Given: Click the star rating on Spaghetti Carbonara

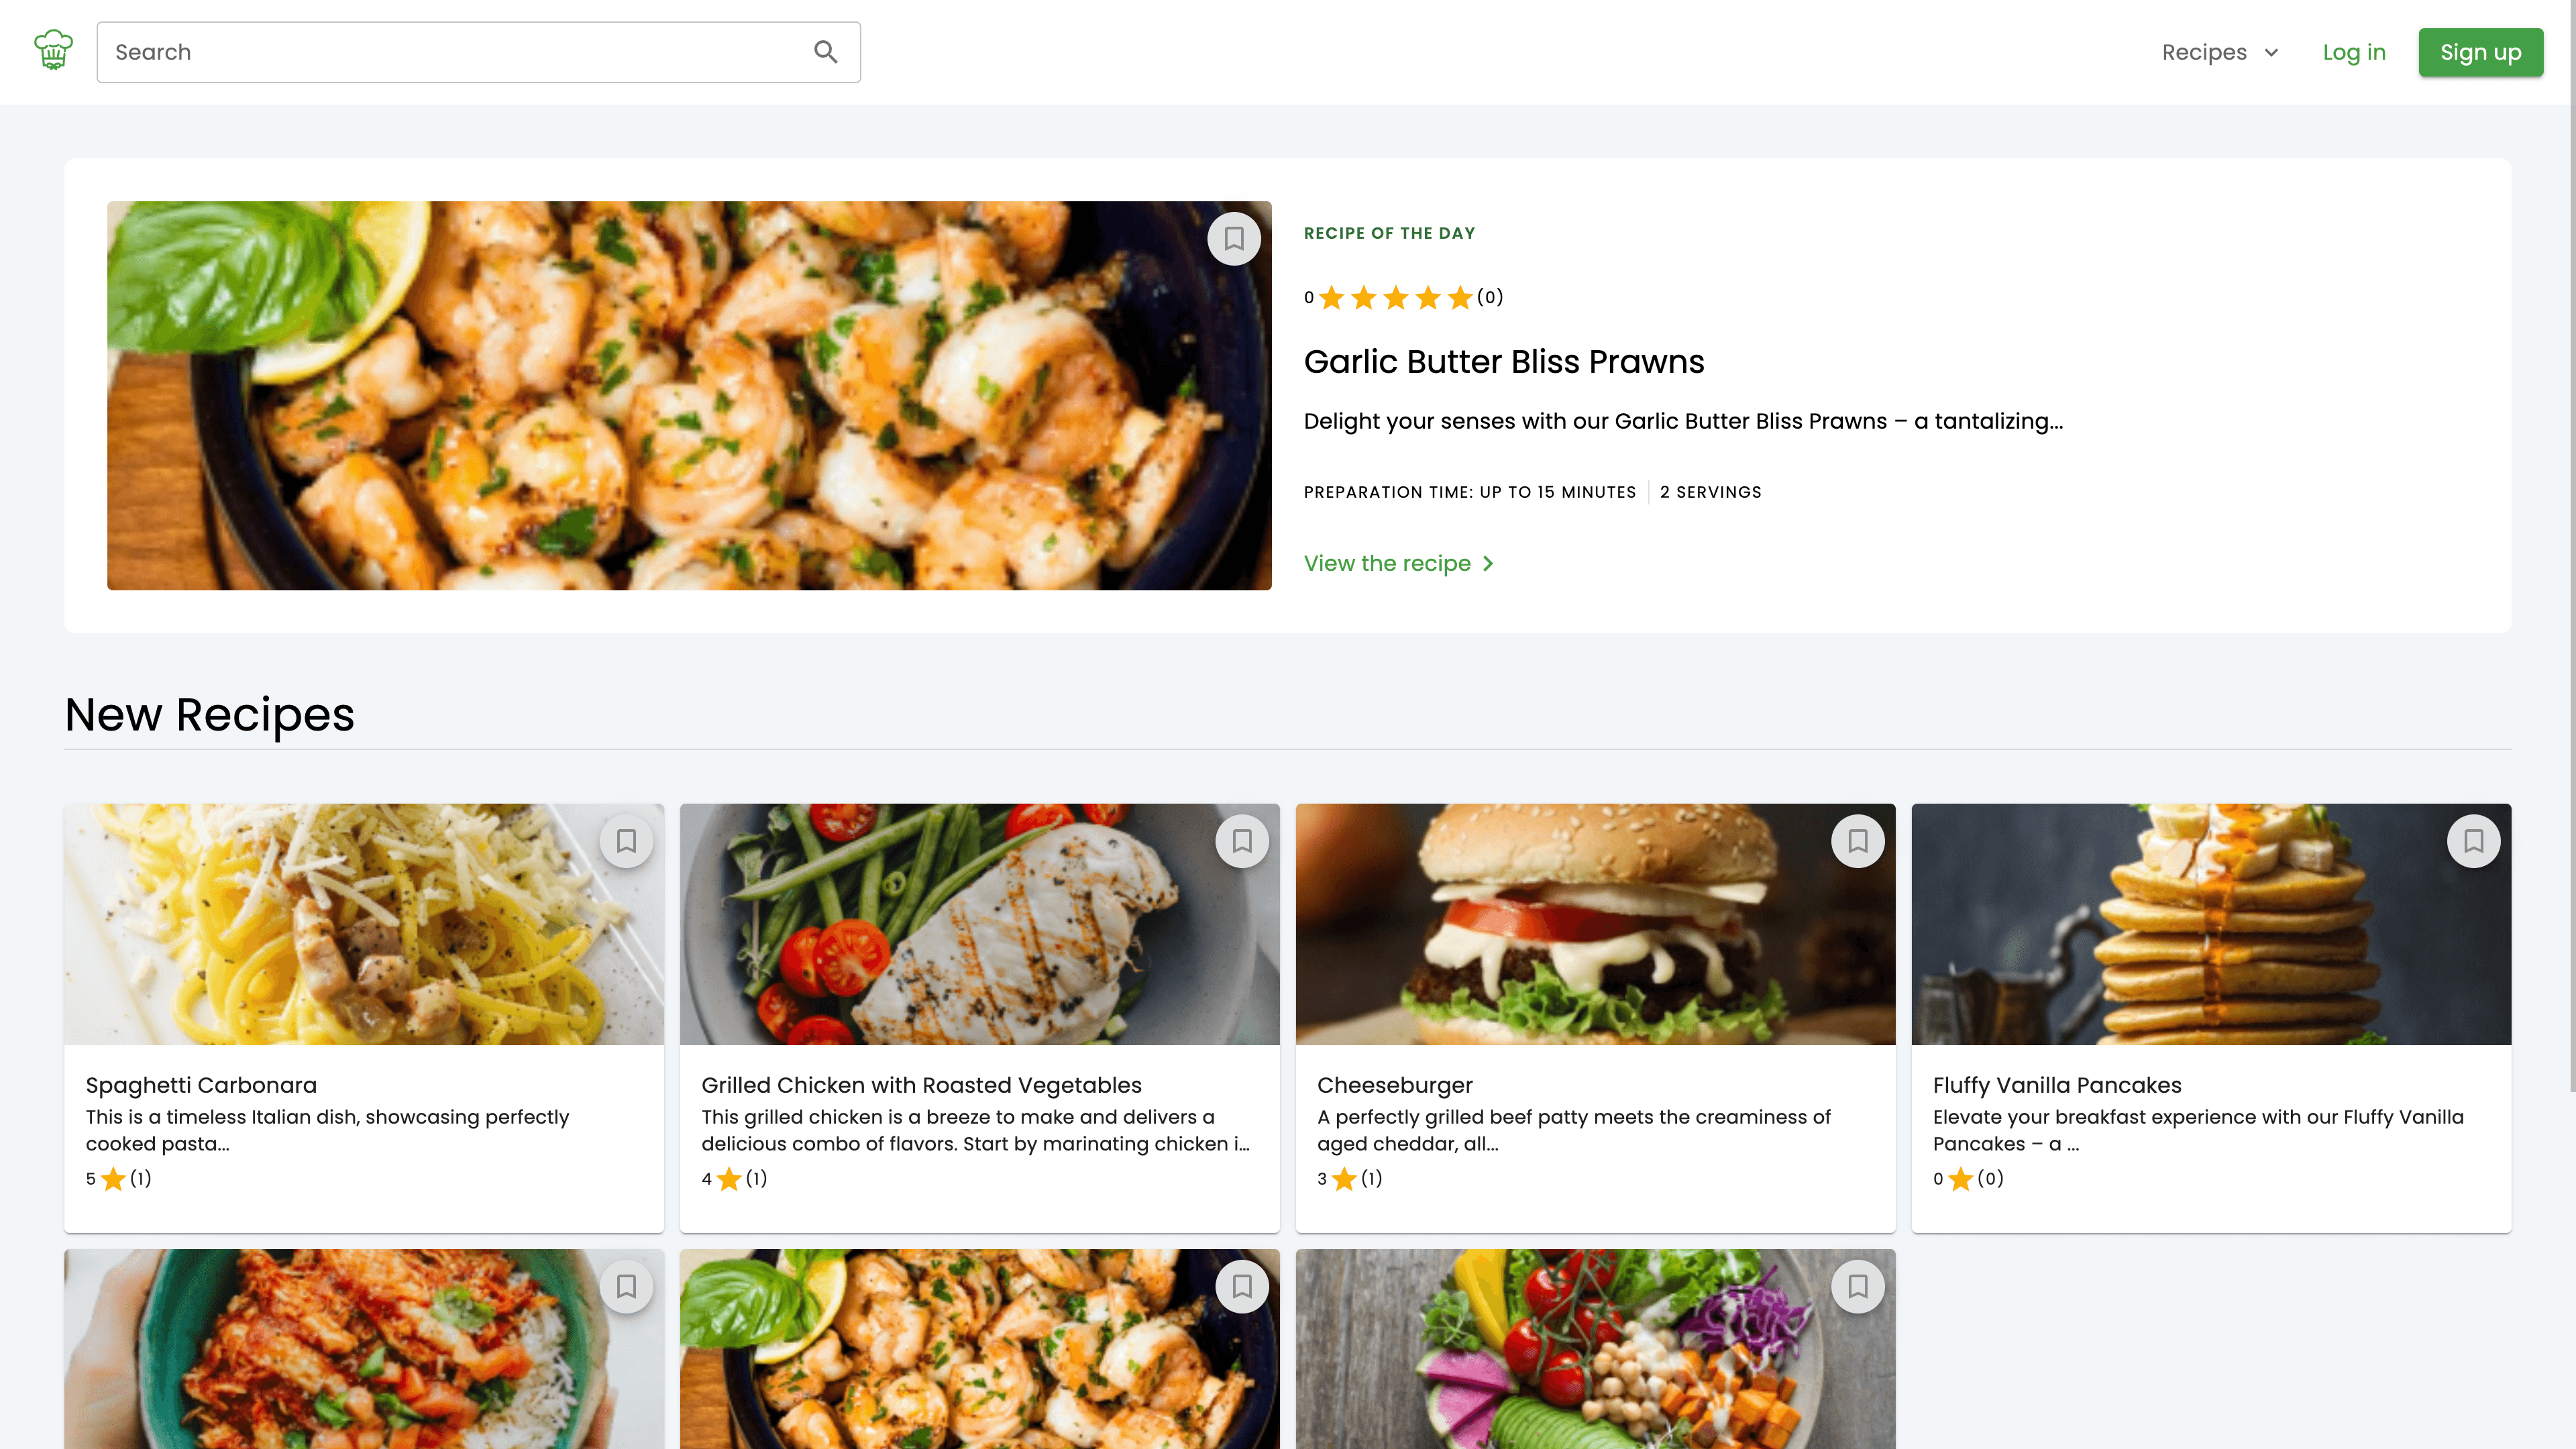Looking at the screenshot, I should pos(114,1179).
